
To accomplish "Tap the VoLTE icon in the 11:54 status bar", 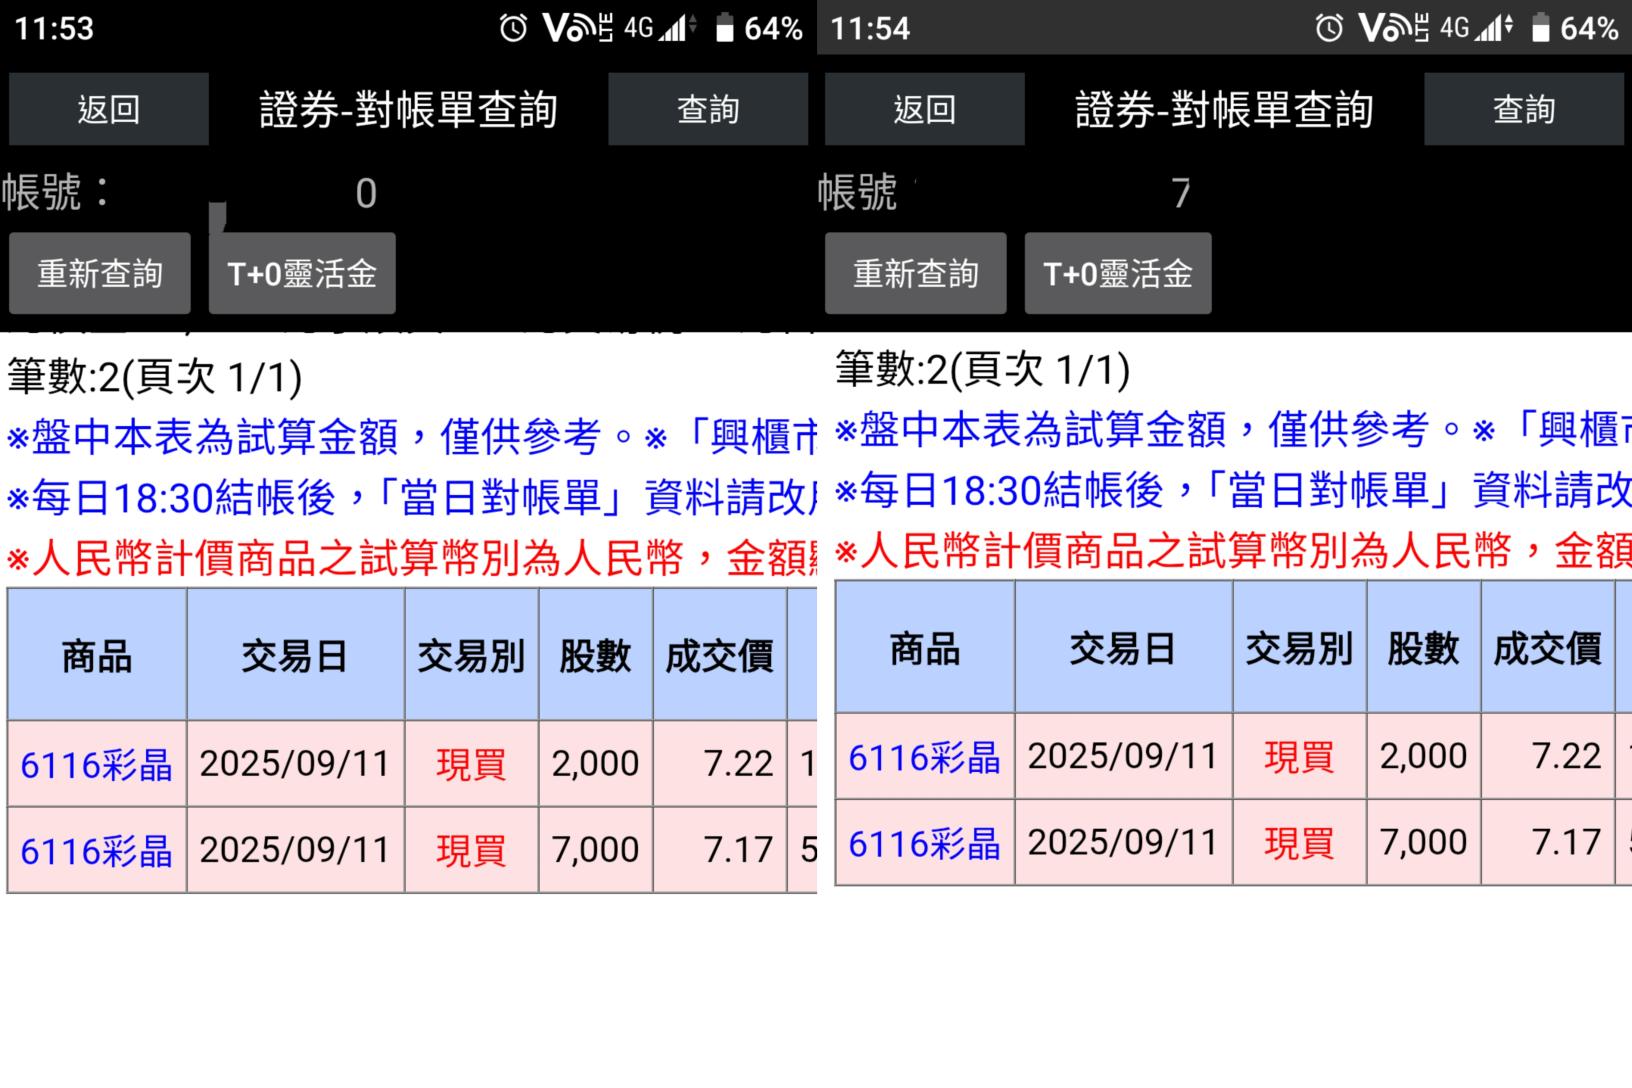I will tap(1394, 28).
